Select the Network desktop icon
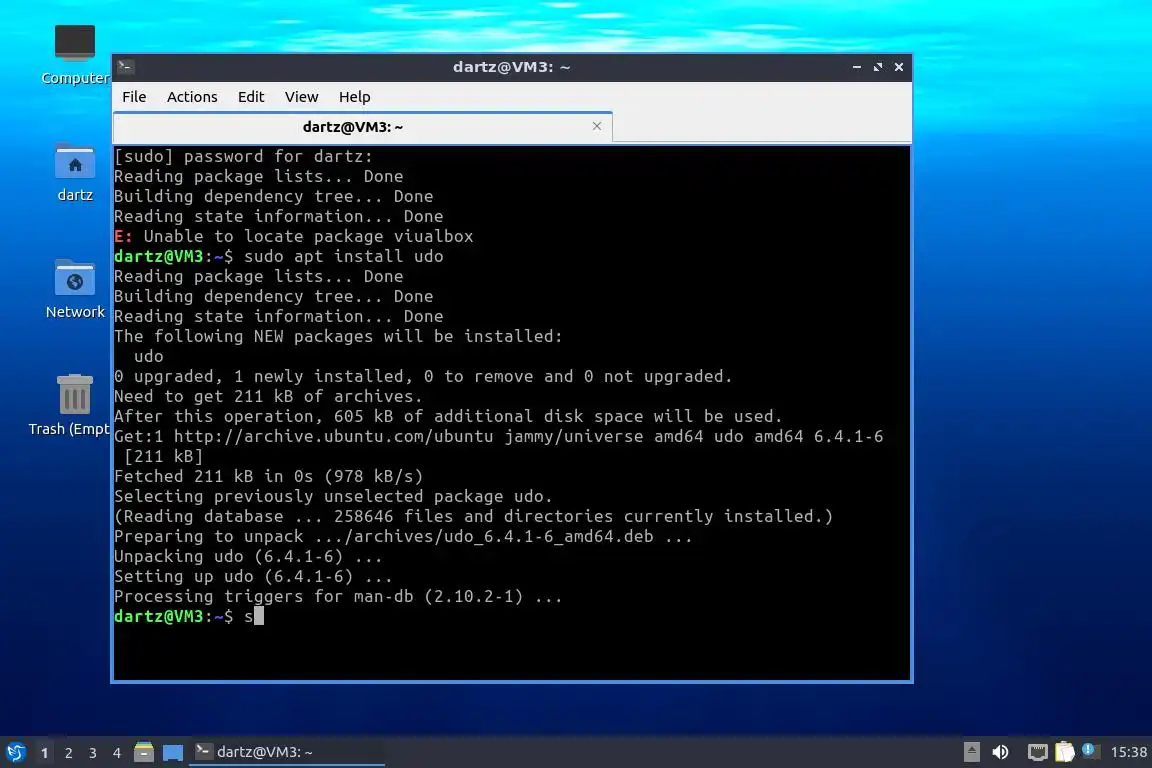The height and width of the screenshot is (768, 1152). click(x=75, y=290)
